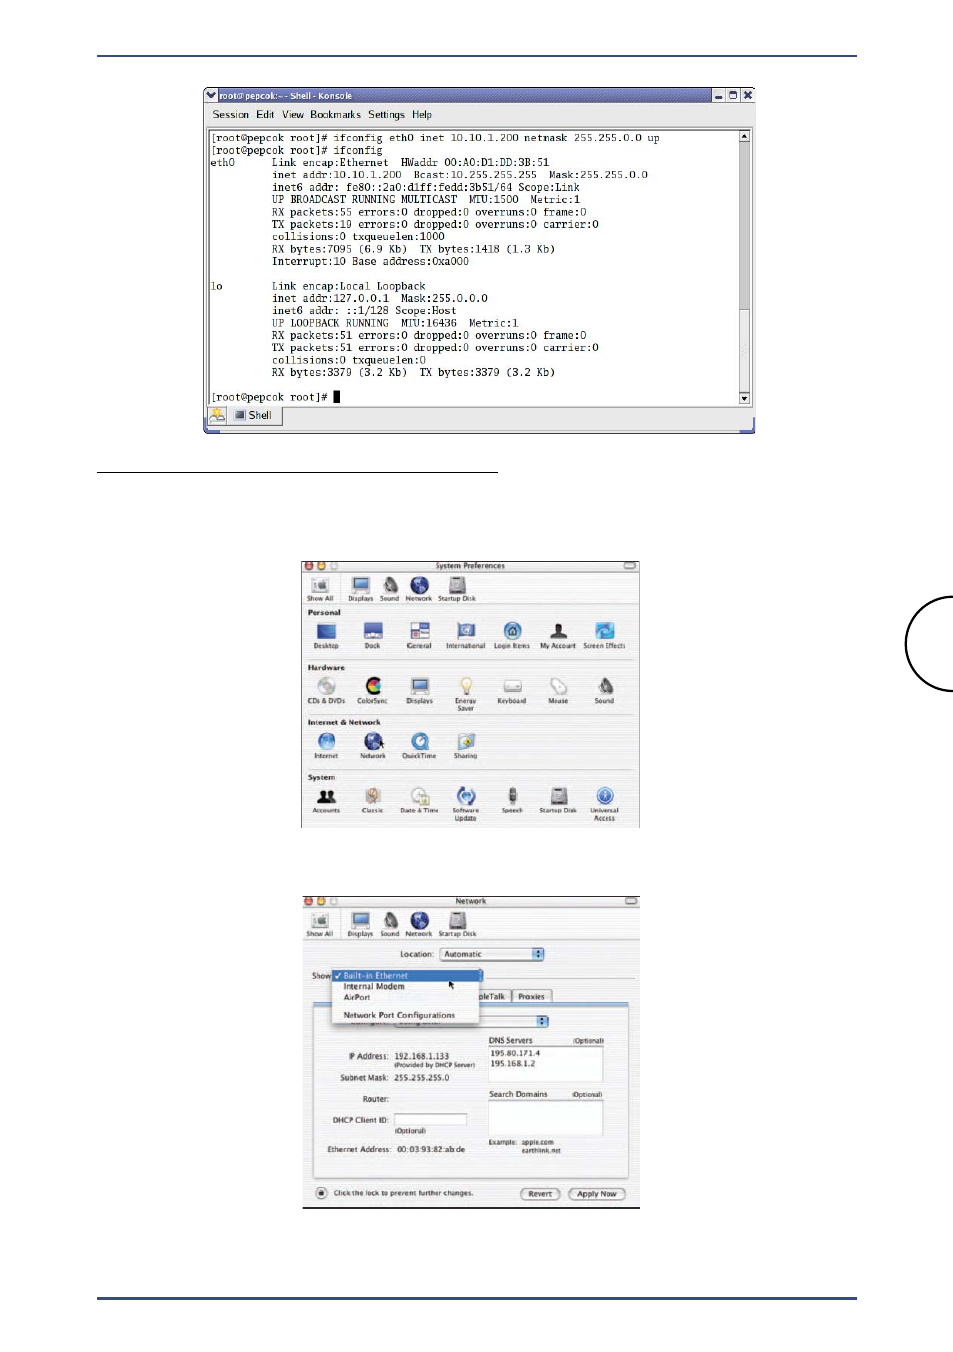Click the Network globe in the Network window toolbar
This screenshot has height=1352, width=953.
click(x=419, y=924)
